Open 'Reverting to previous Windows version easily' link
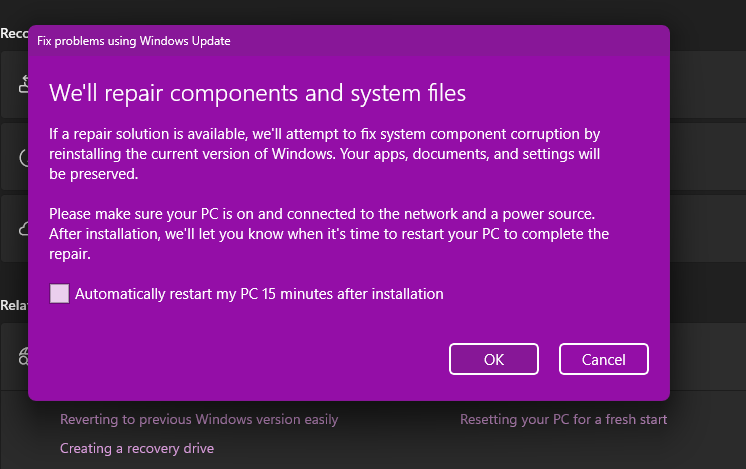 [199, 420]
